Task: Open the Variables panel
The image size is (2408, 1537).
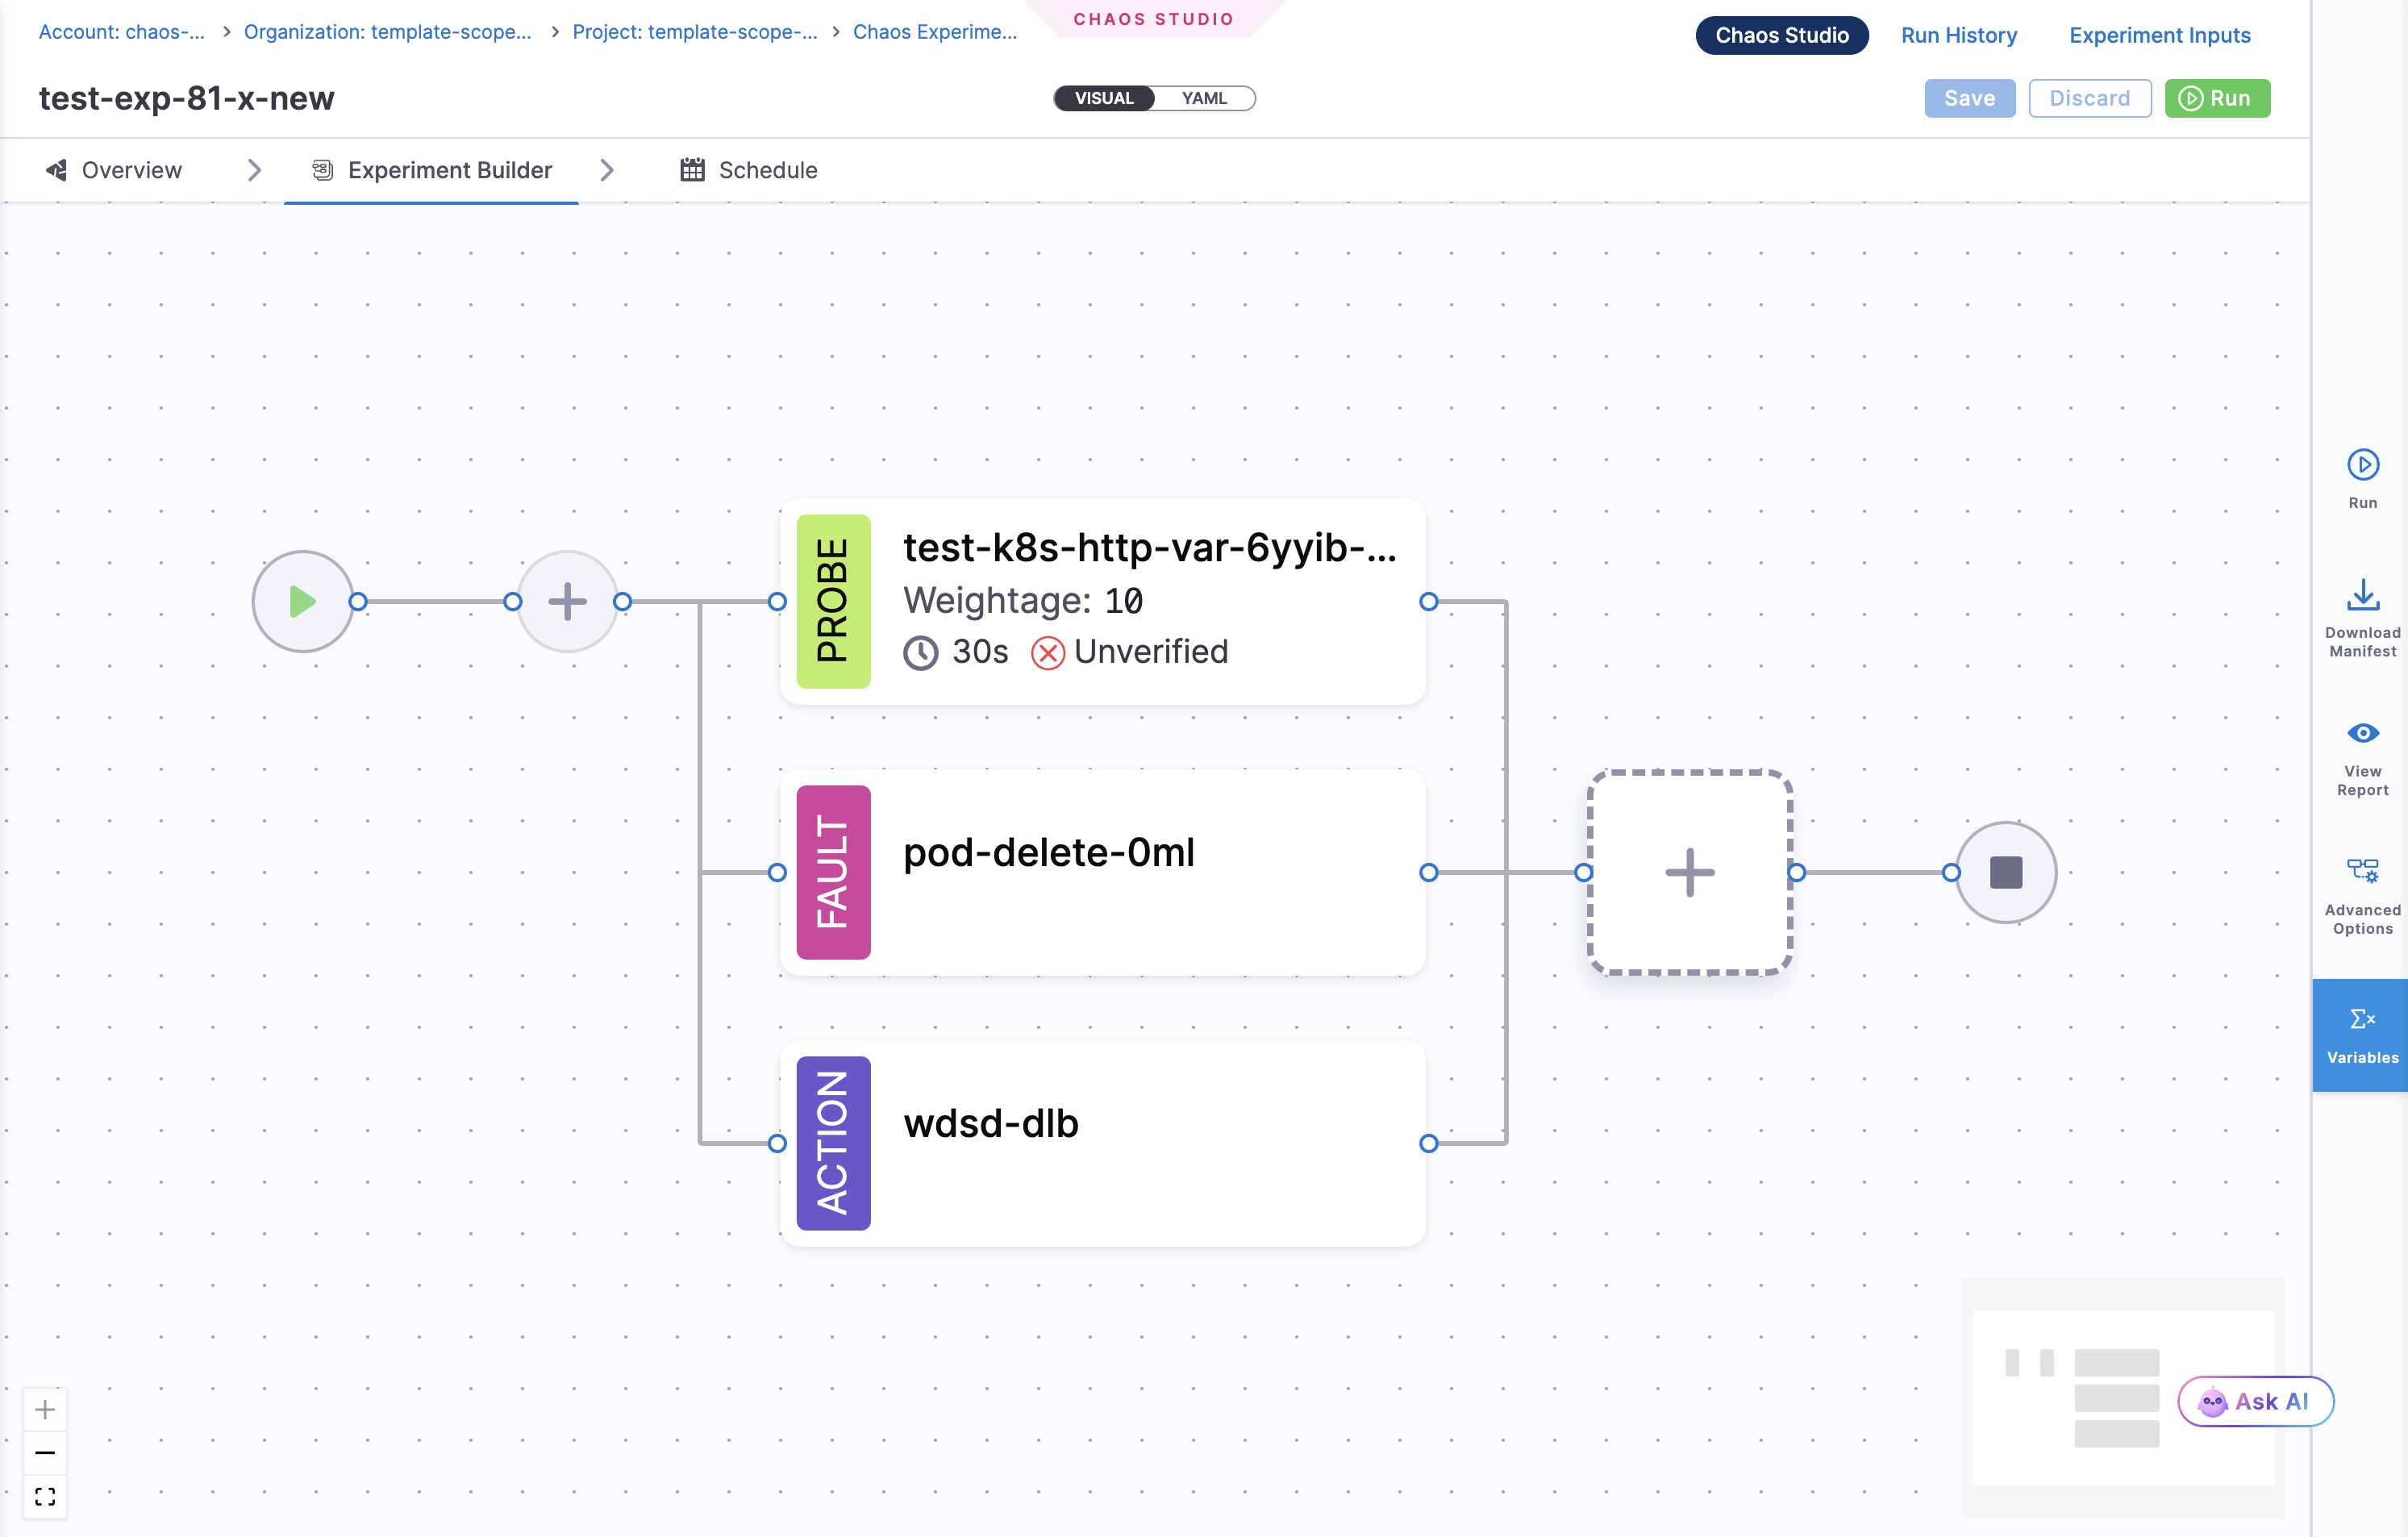Action: [x=2362, y=1035]
